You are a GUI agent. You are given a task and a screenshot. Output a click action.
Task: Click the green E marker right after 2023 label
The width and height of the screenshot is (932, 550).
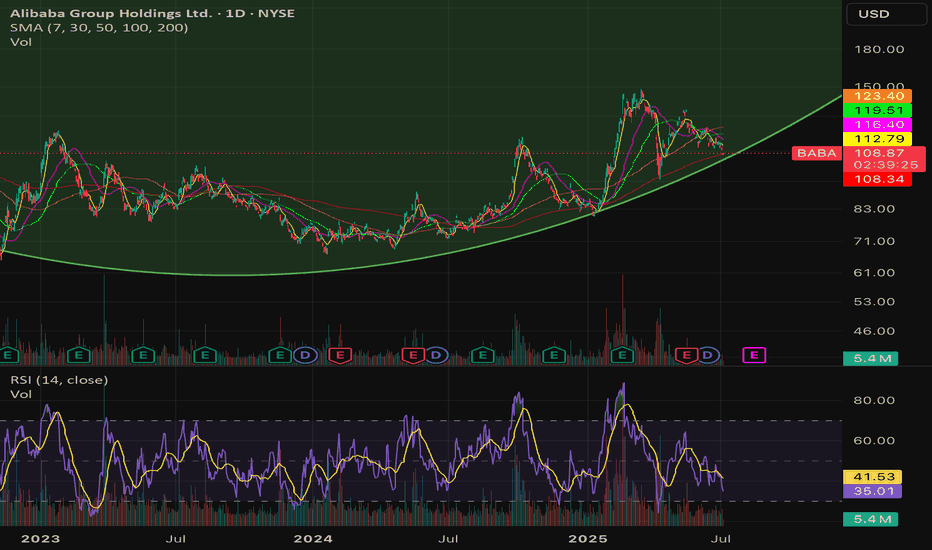point(78,356)
